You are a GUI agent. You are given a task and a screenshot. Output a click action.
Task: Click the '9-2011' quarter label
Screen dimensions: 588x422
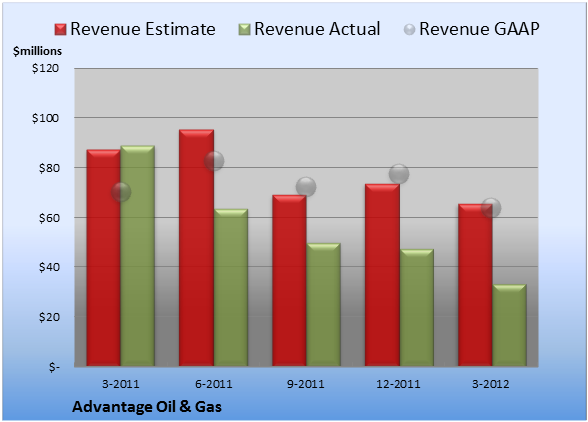click(306, 384)
